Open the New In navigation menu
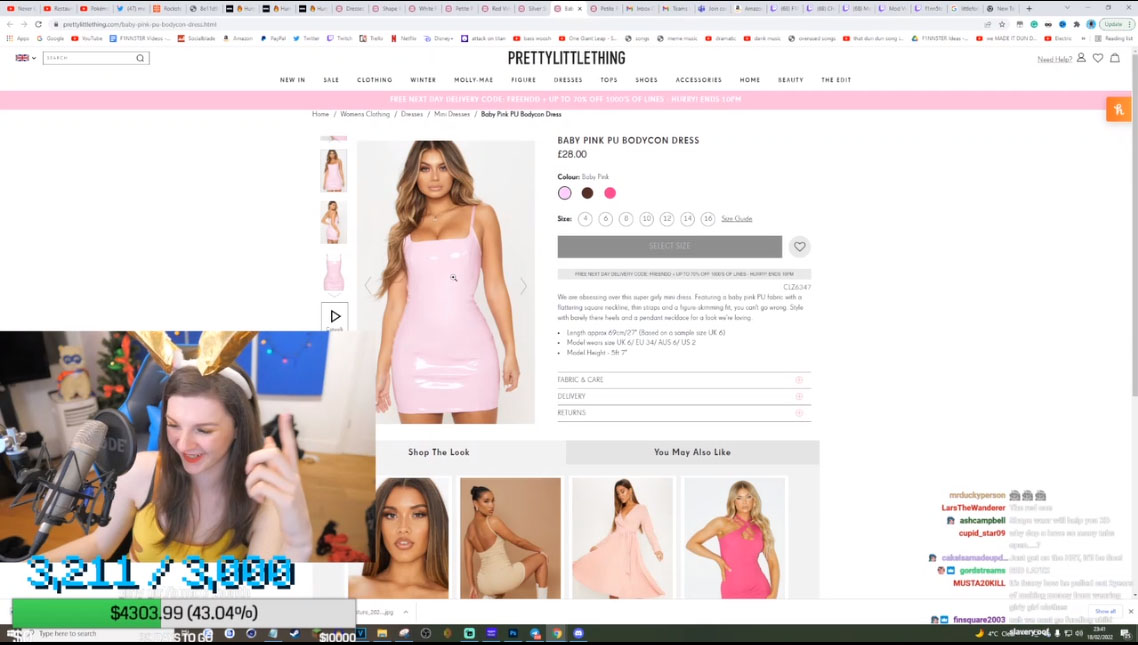The width and height of the screenshot is (1138, 645). pyautogui.click(x=292, y=80)
